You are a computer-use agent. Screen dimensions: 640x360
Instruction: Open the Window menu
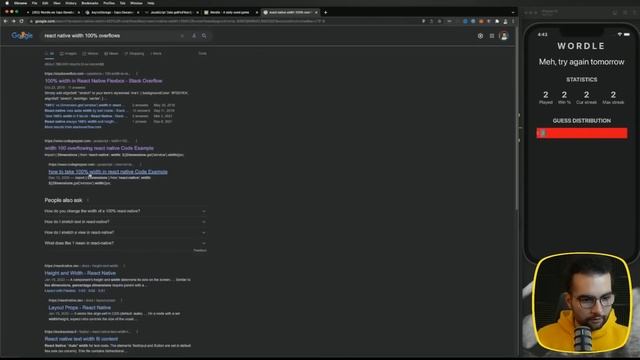tap(136, 3)
